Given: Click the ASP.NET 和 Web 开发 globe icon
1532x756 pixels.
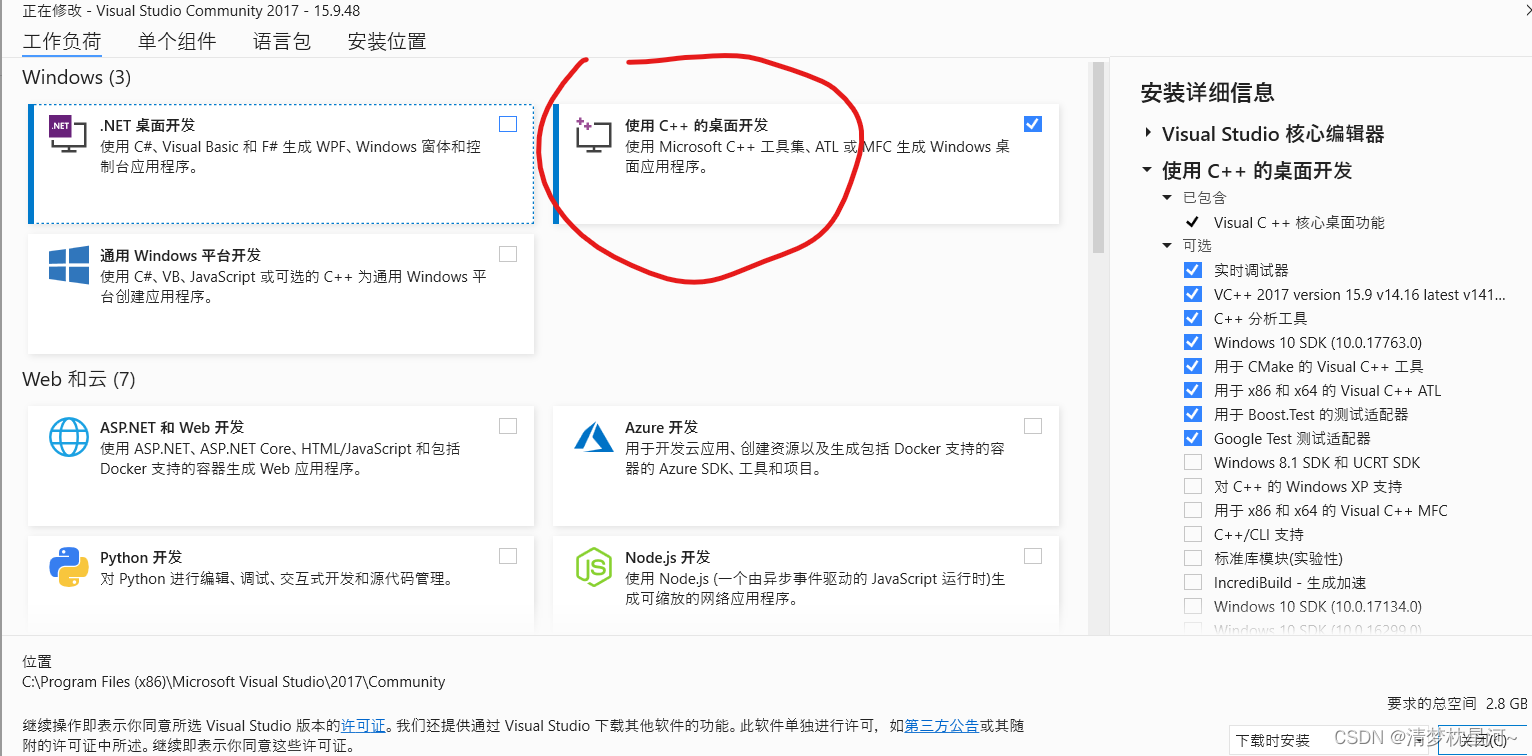Looking at the screenshot, I should 68,437.
